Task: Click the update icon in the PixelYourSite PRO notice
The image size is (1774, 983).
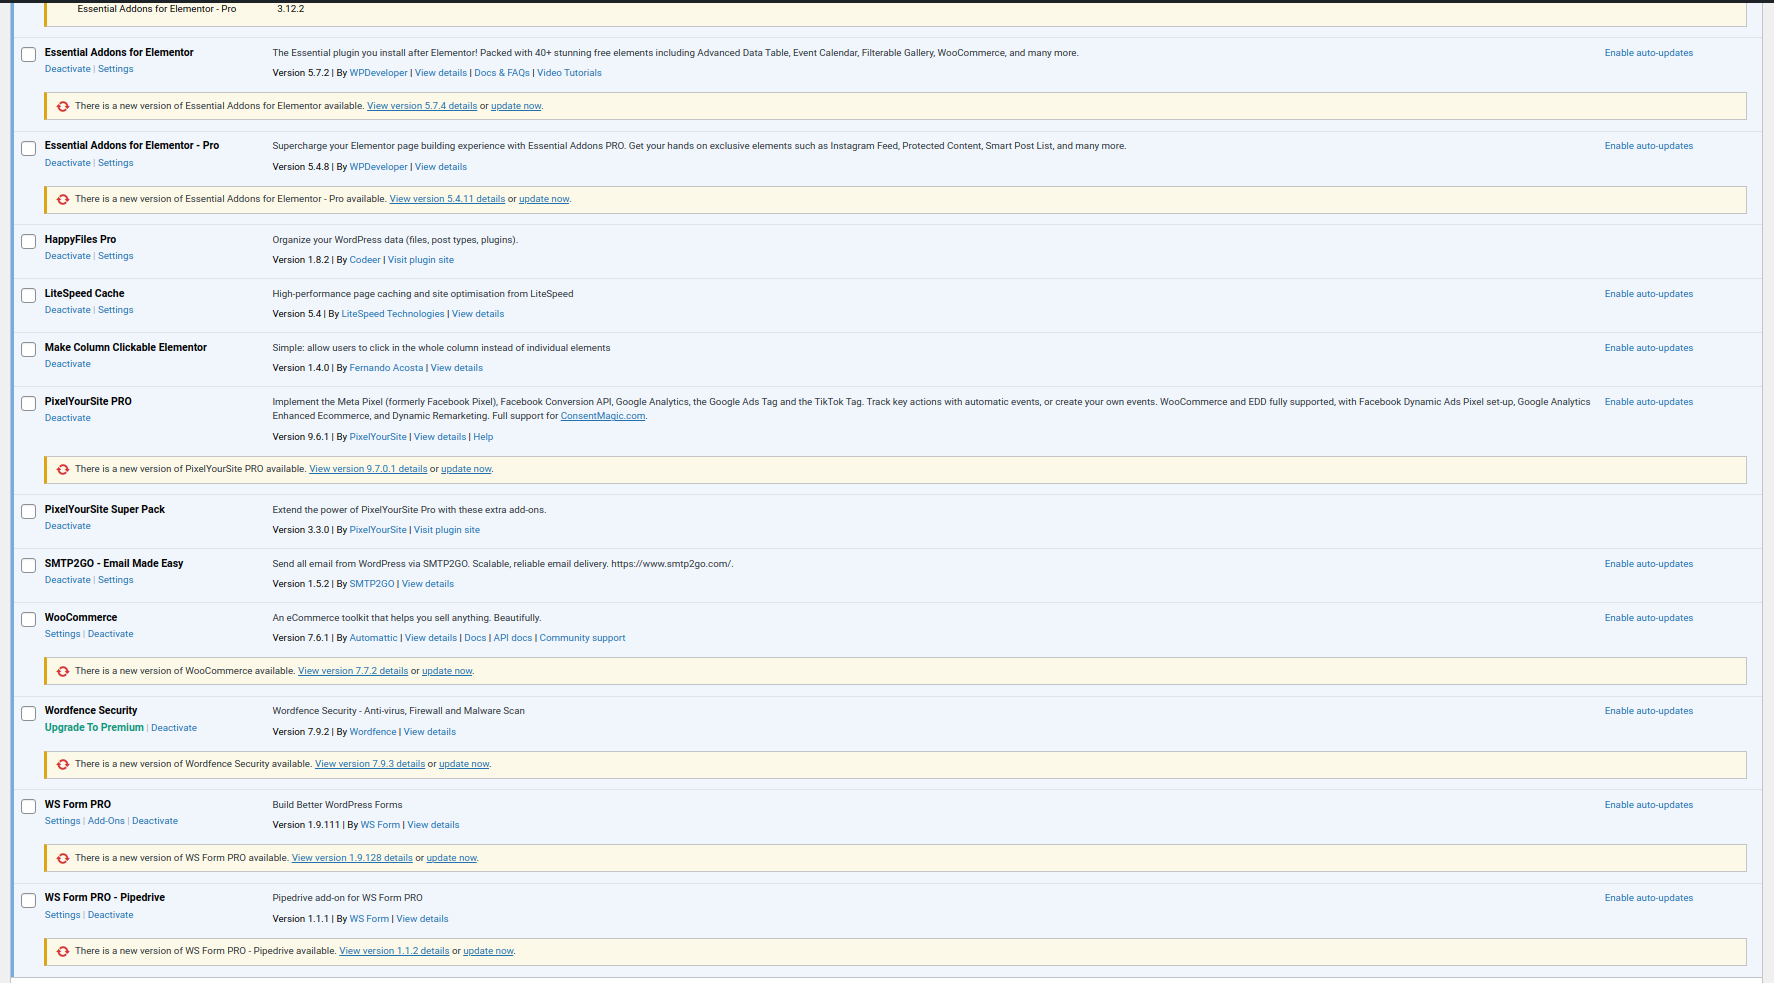Action: (63, 469)
